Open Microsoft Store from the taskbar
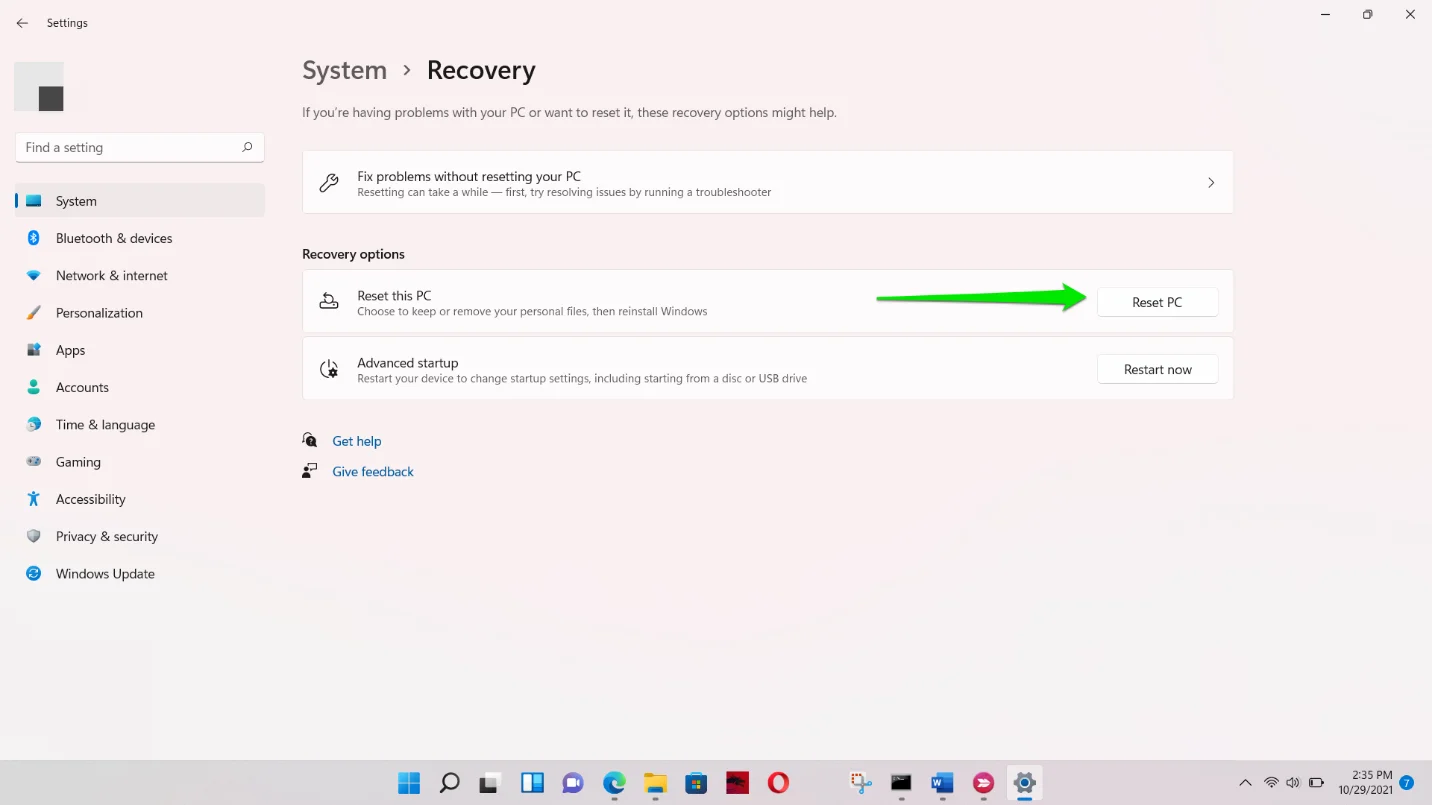Viewport: 1432px width, 805px height. pyautogui.click(x=696, y=783)
